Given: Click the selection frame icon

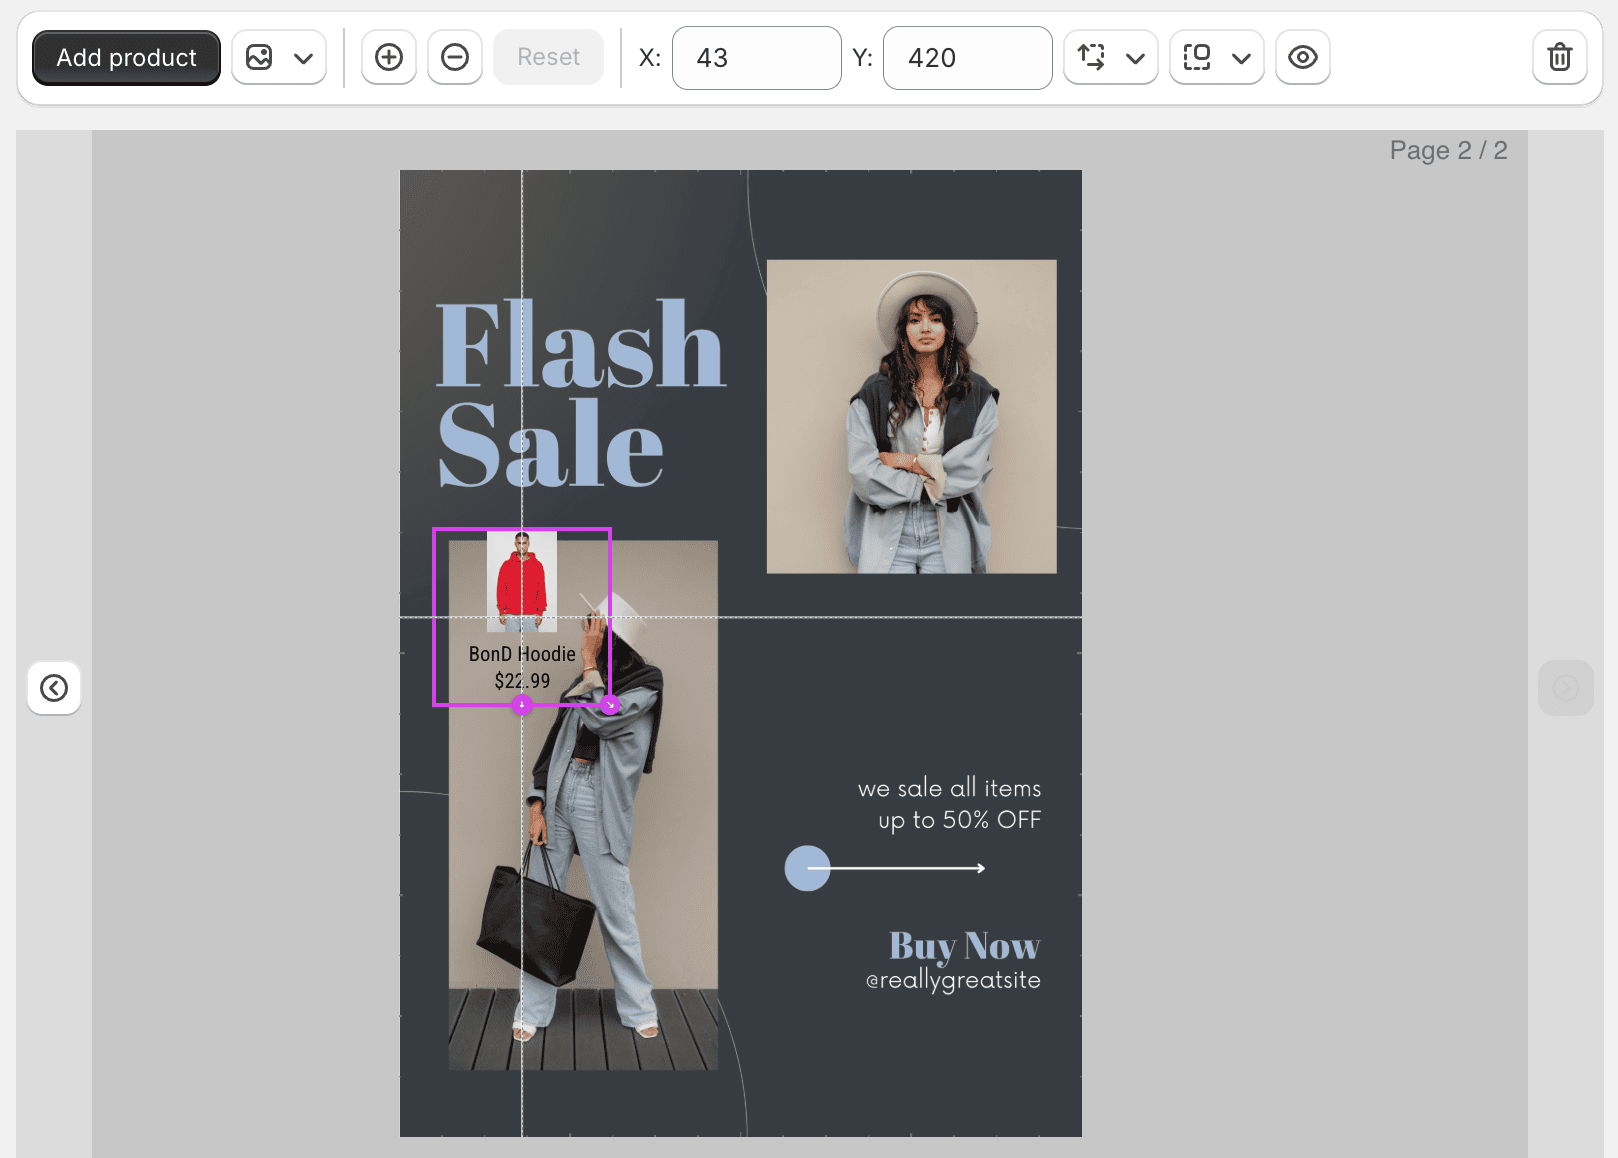Looking at the screenshot, I should (1197, 58).
